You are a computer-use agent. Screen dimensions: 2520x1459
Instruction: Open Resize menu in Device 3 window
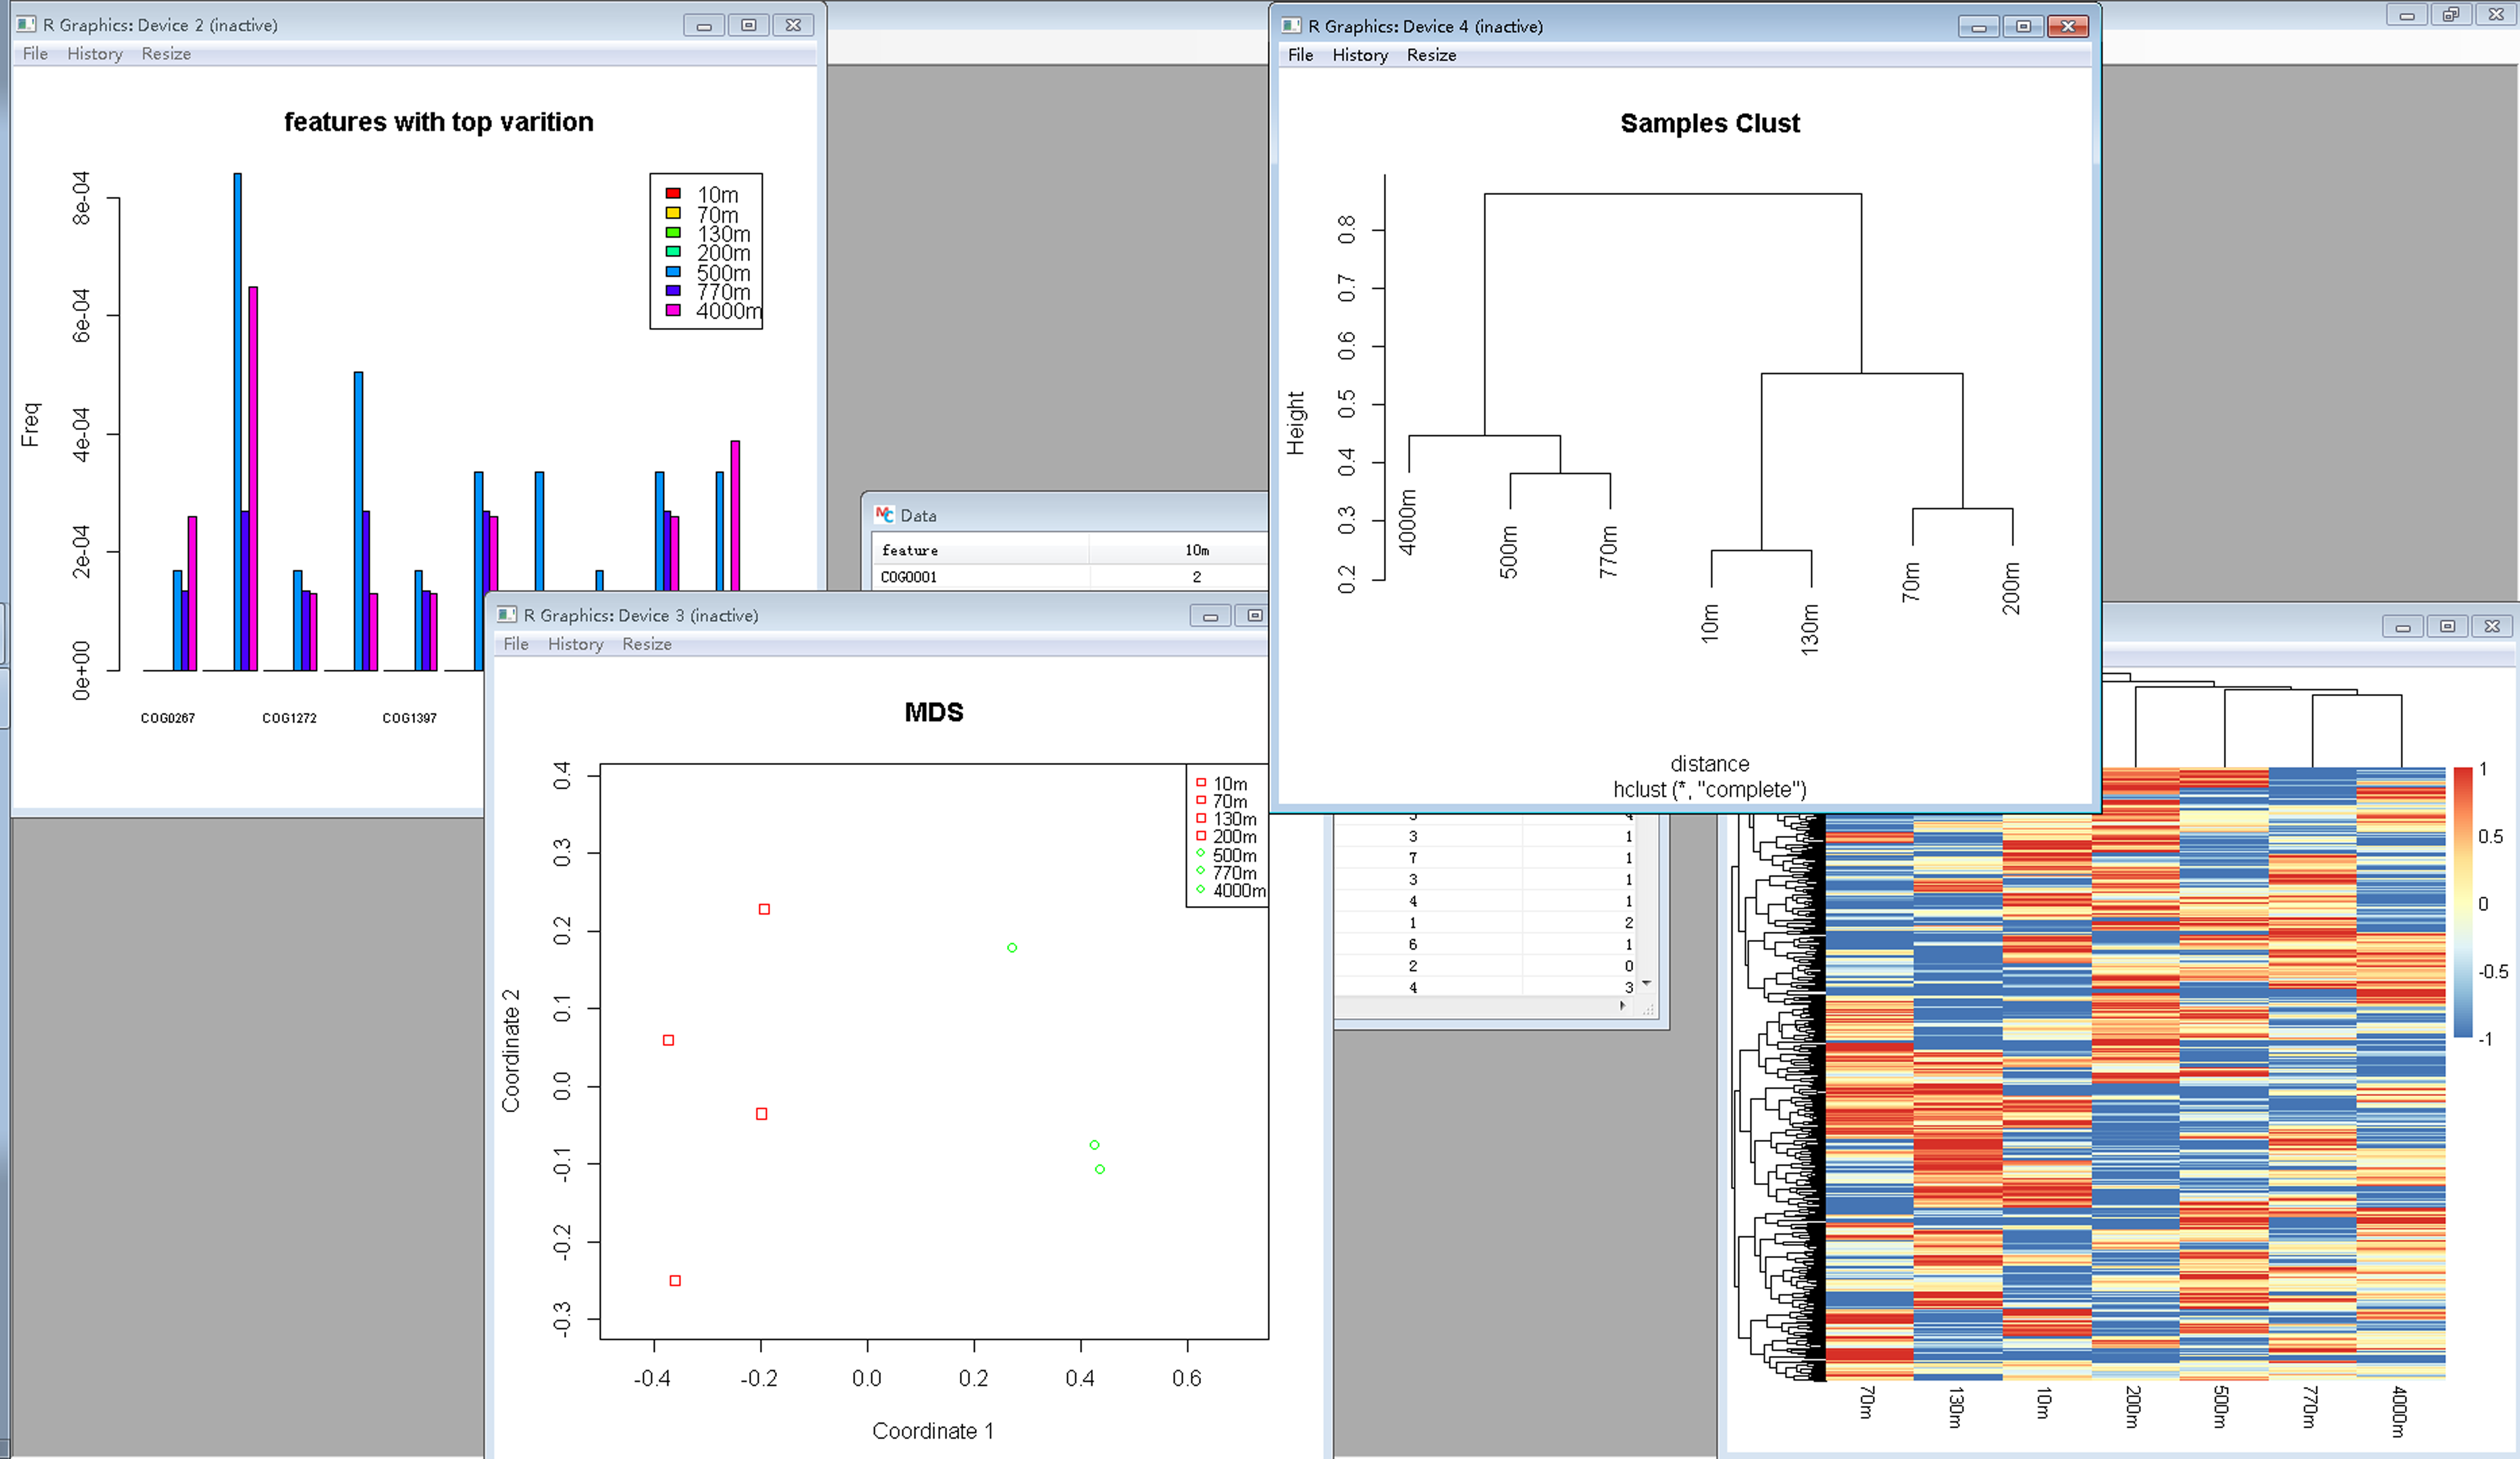646,644
